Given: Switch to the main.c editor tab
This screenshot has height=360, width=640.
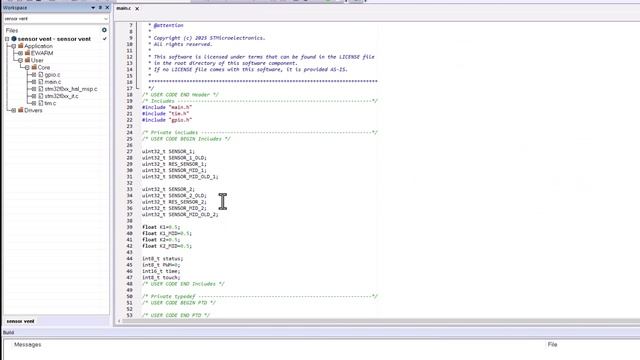Looking at the screenshot, I should tap(124, 8).
